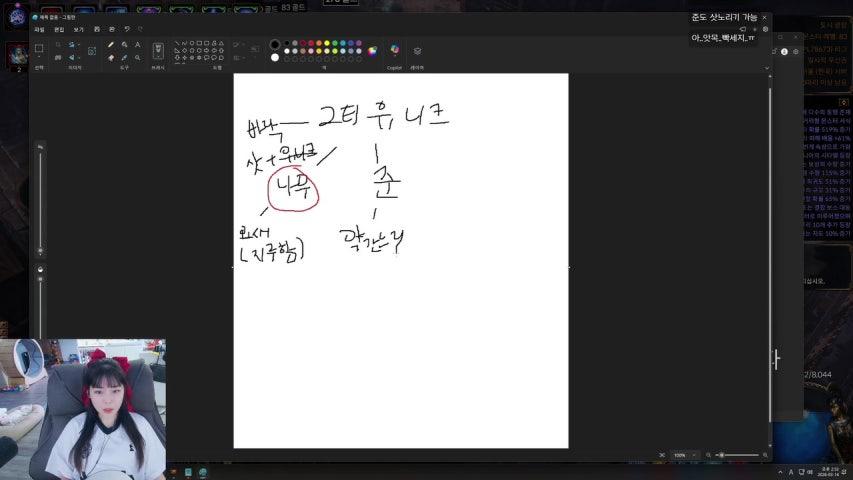
Task: Select the Eraser tool
Action: point(111,58)
